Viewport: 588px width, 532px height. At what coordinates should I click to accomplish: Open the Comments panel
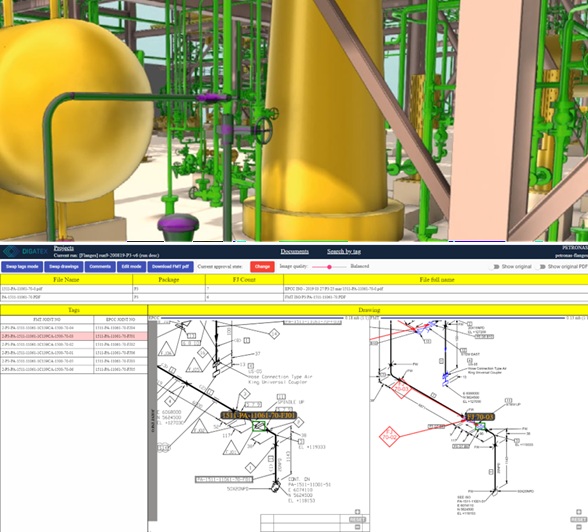tap(100, 267)
